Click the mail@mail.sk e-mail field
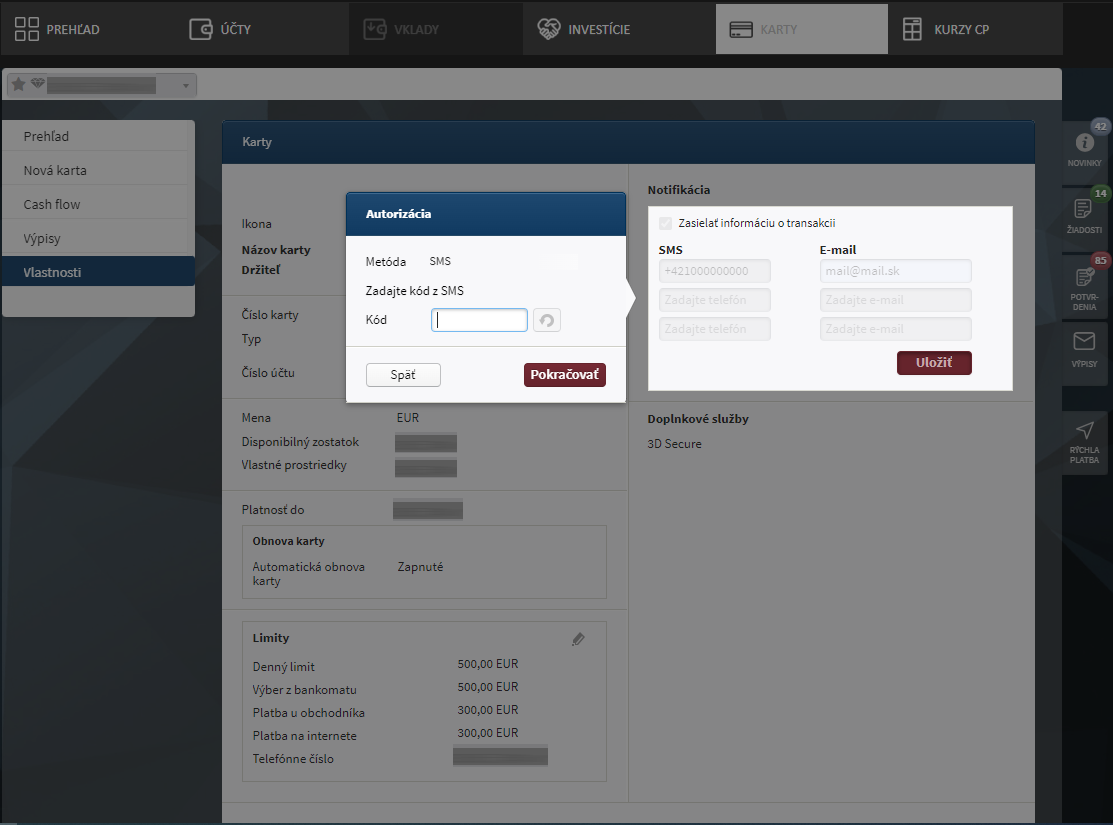 click(895, 271)
